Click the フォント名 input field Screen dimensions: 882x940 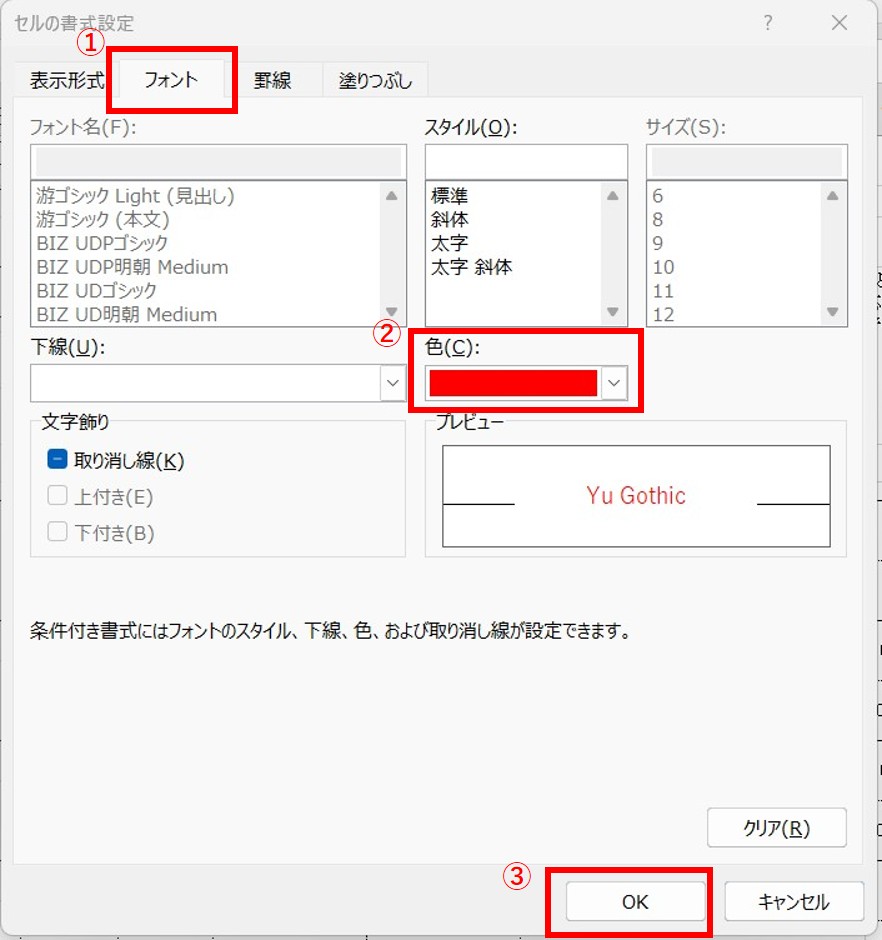click(x=218, y=162)
